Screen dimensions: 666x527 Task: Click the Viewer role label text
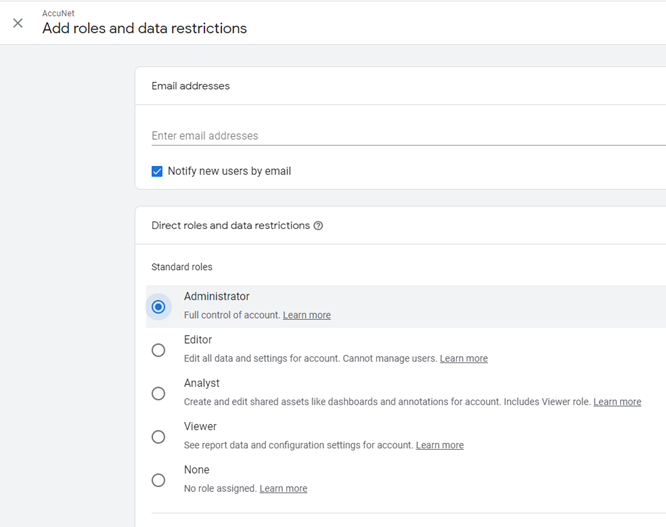point(200,426)
